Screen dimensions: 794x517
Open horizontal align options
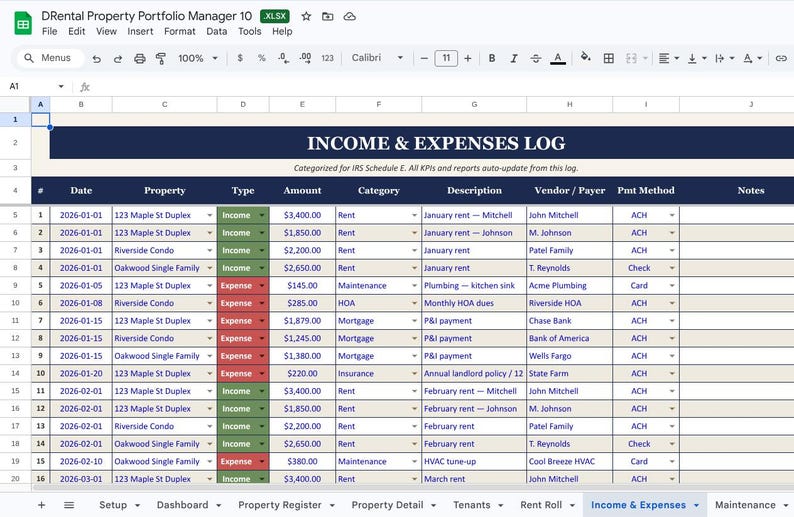668,58
